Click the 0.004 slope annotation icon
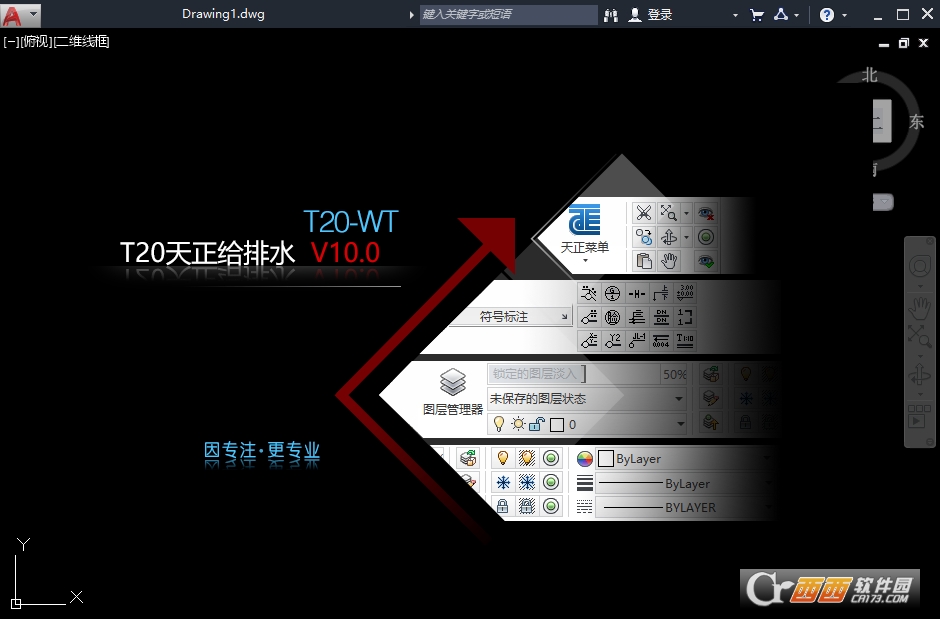The width and height of the screenshot is (940, 619). [661, 340]
